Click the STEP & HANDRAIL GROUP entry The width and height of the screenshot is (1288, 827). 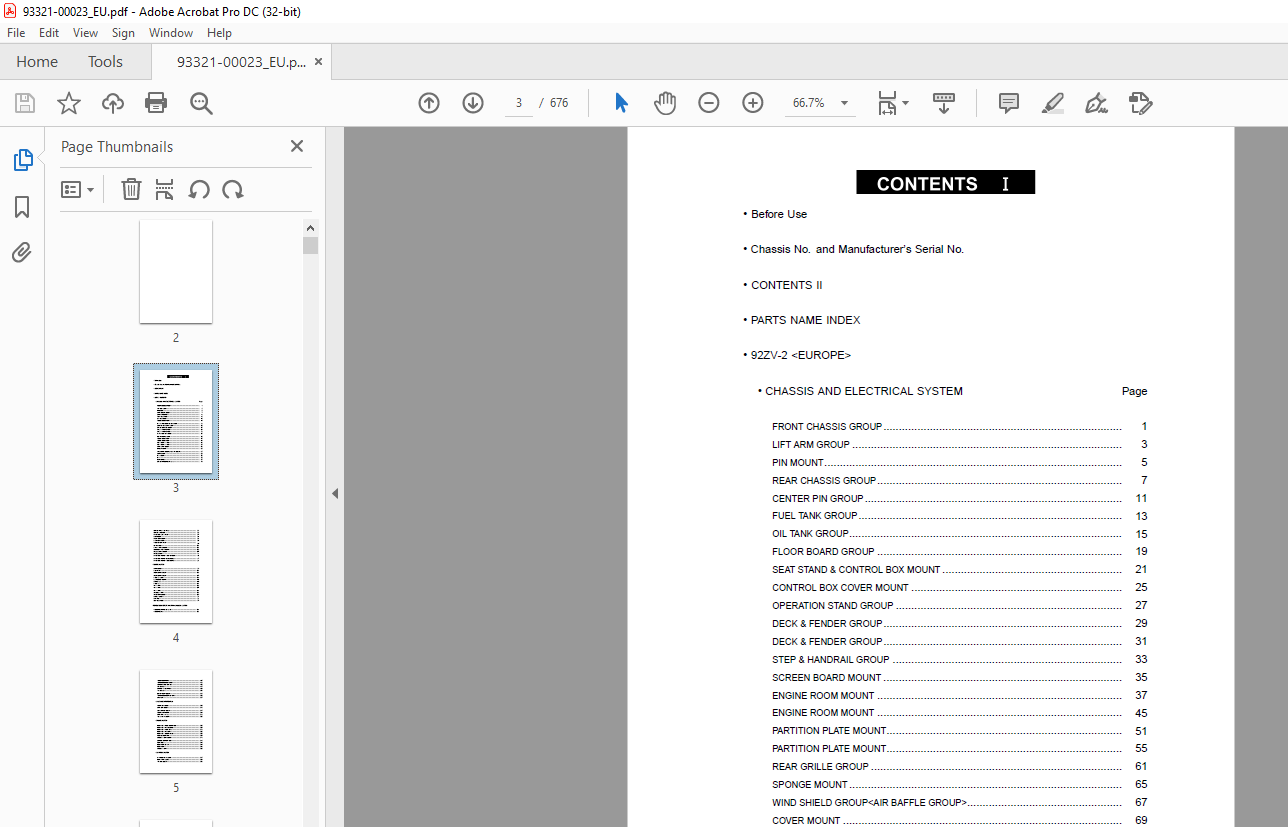(x=960, y=660)
